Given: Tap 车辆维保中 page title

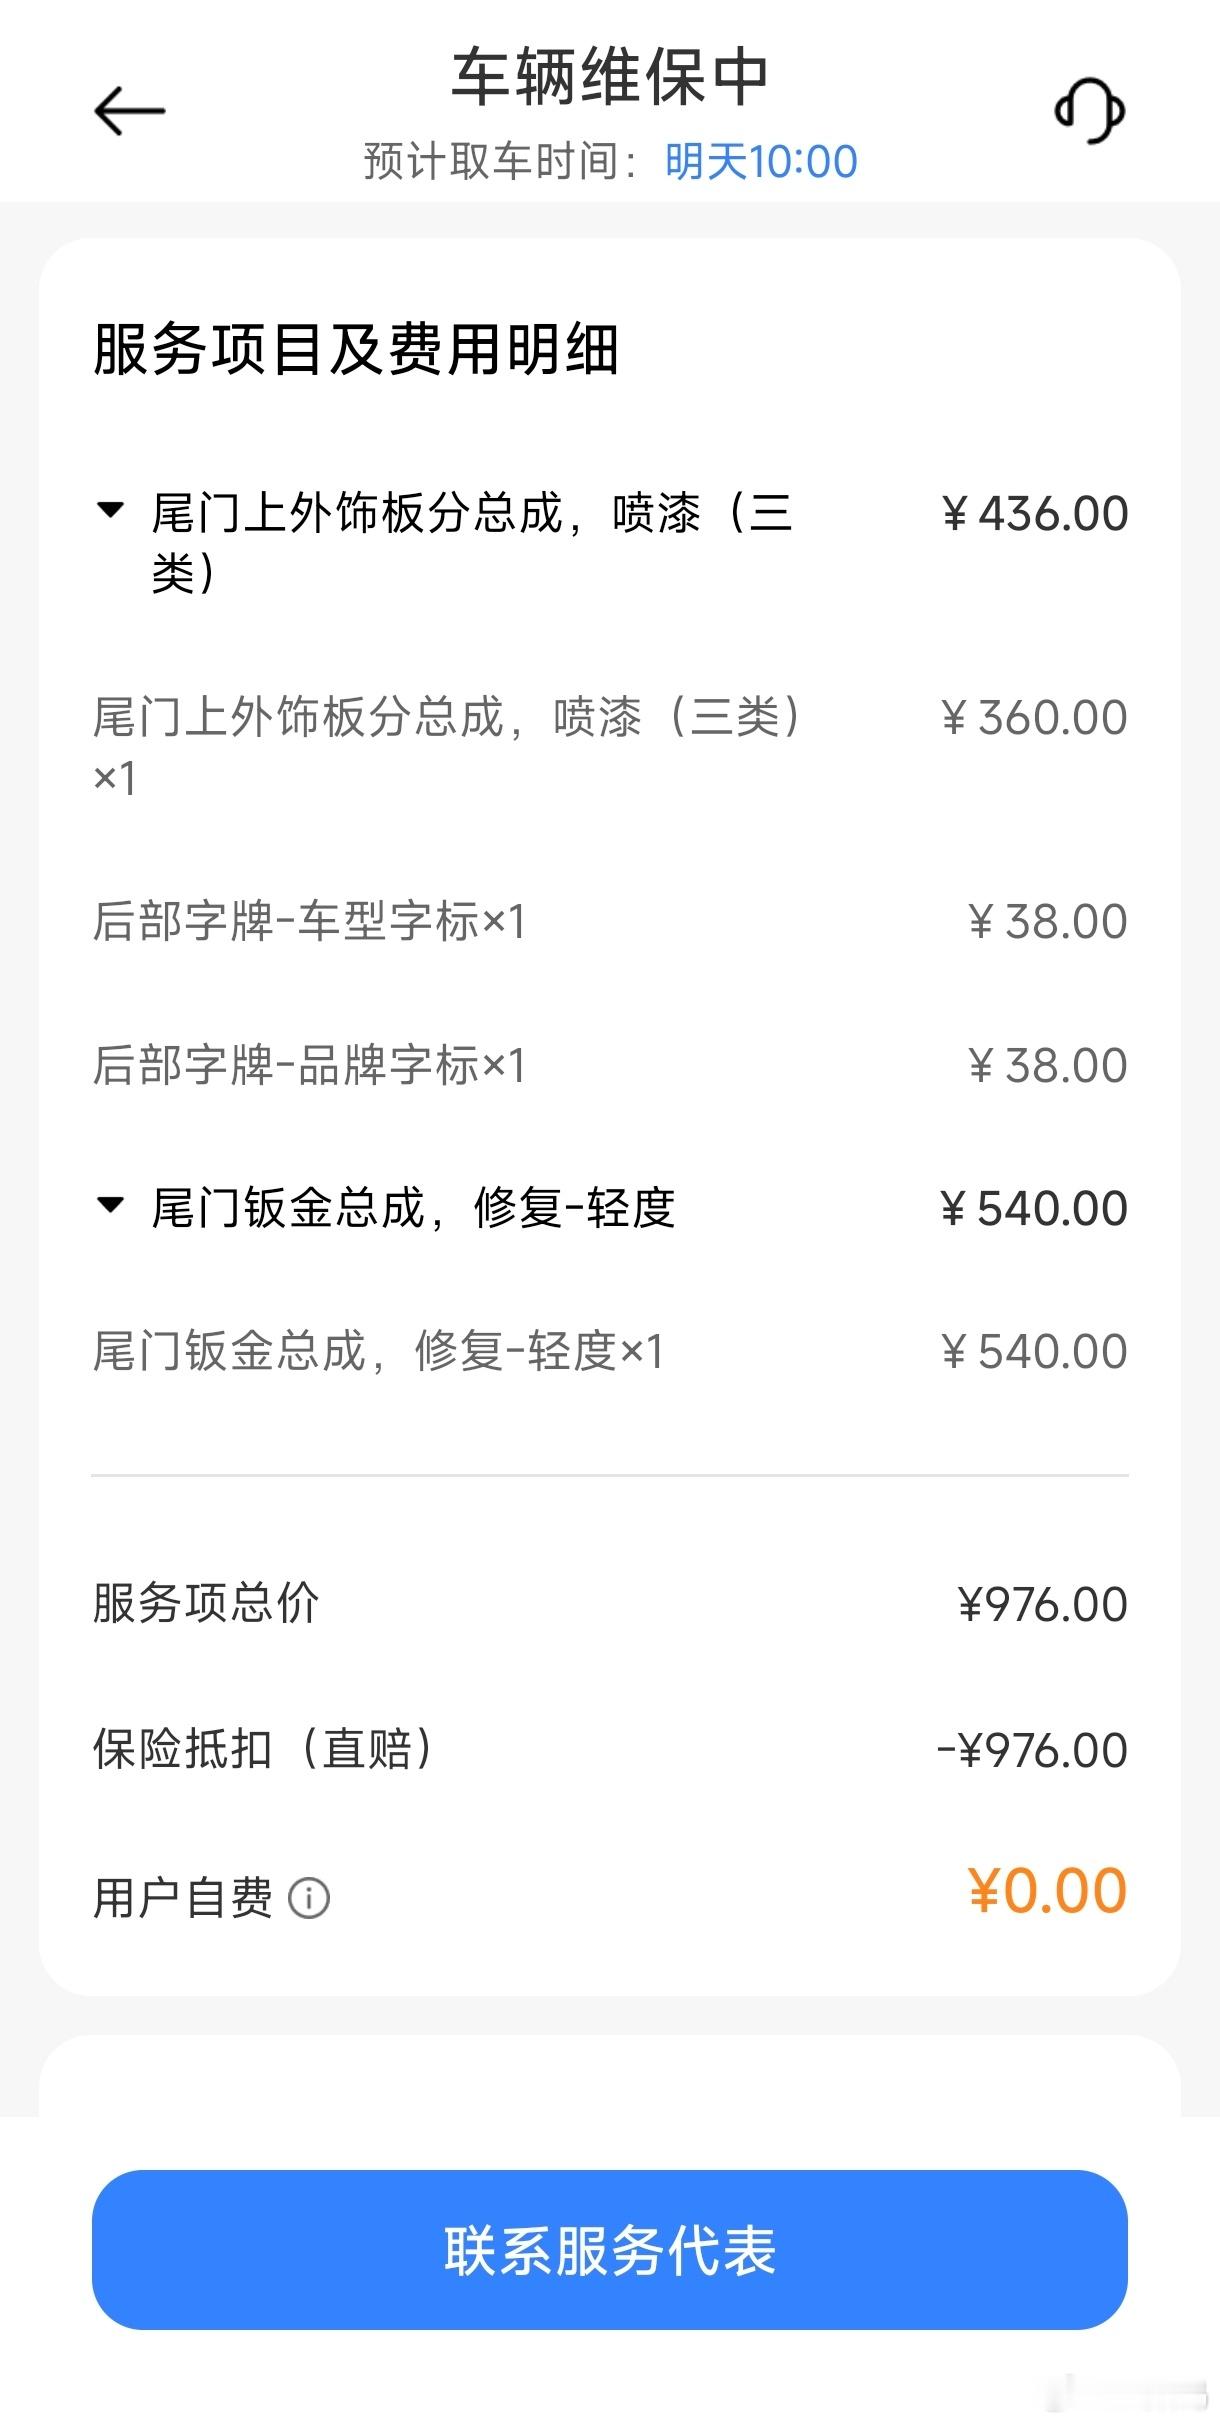Looking at the screenshot, I should click(610, 77).
